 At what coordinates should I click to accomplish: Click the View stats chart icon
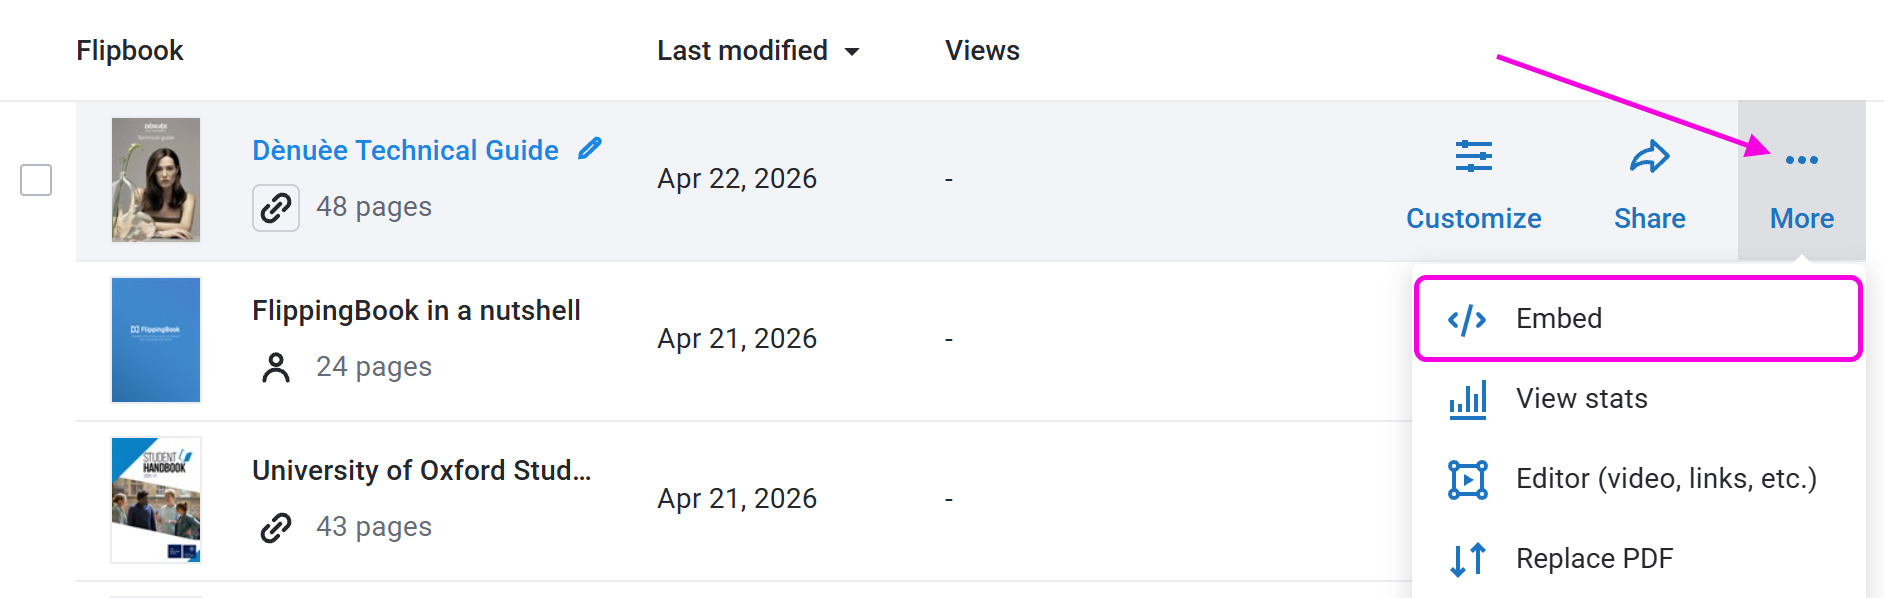tap(1467, 400)
